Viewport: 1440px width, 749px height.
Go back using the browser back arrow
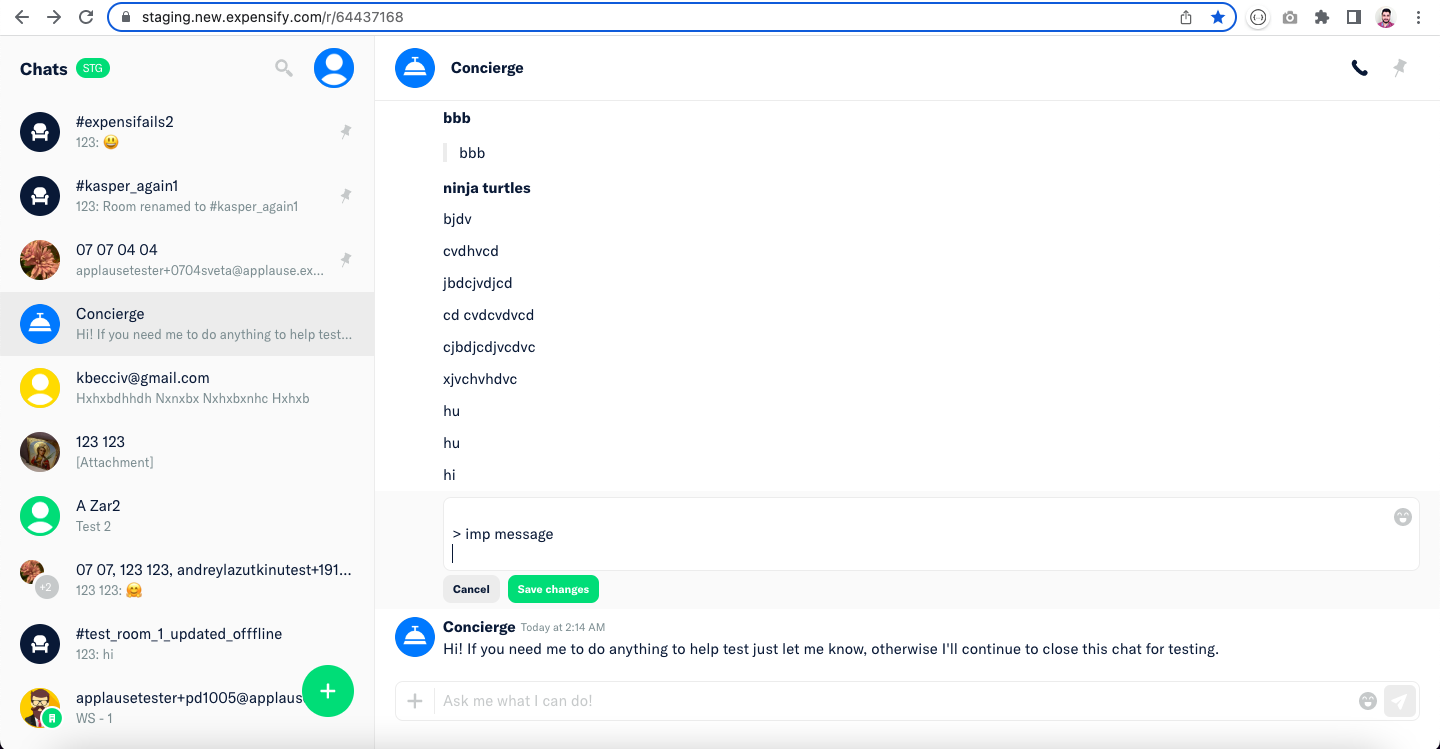tap(22, 17)
